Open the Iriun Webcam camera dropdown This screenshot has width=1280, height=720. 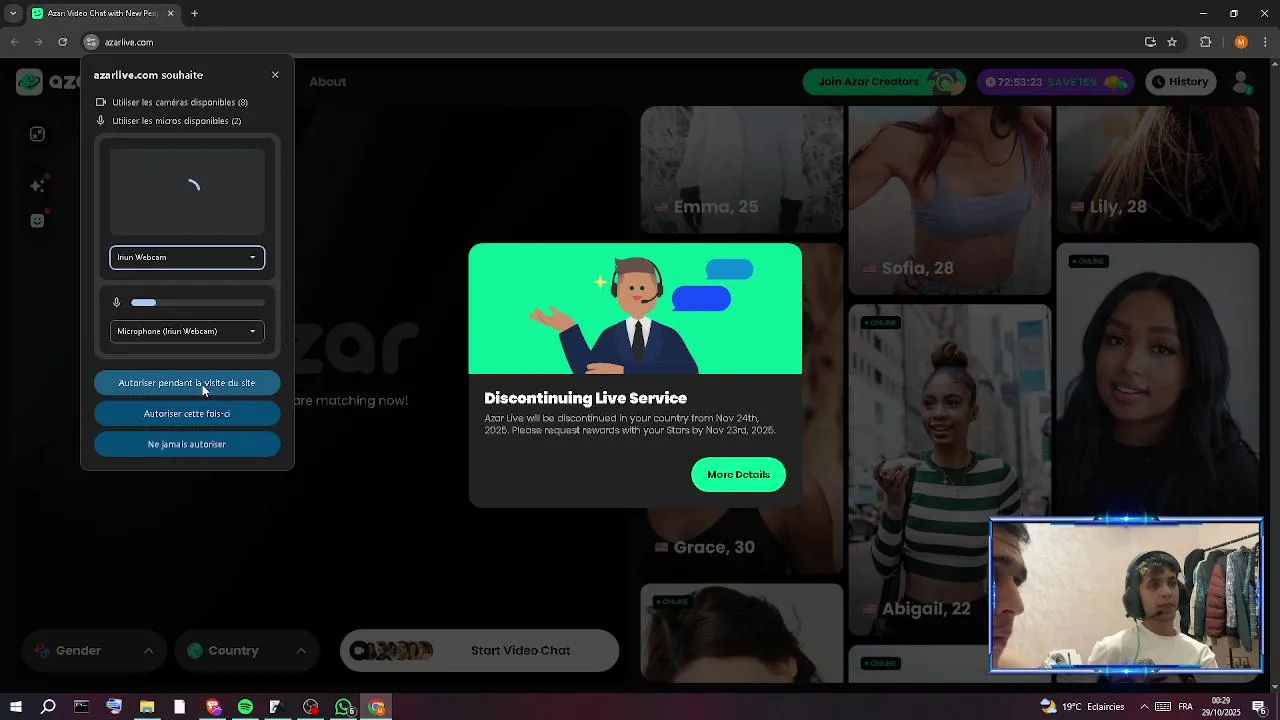tap(187, 257)
